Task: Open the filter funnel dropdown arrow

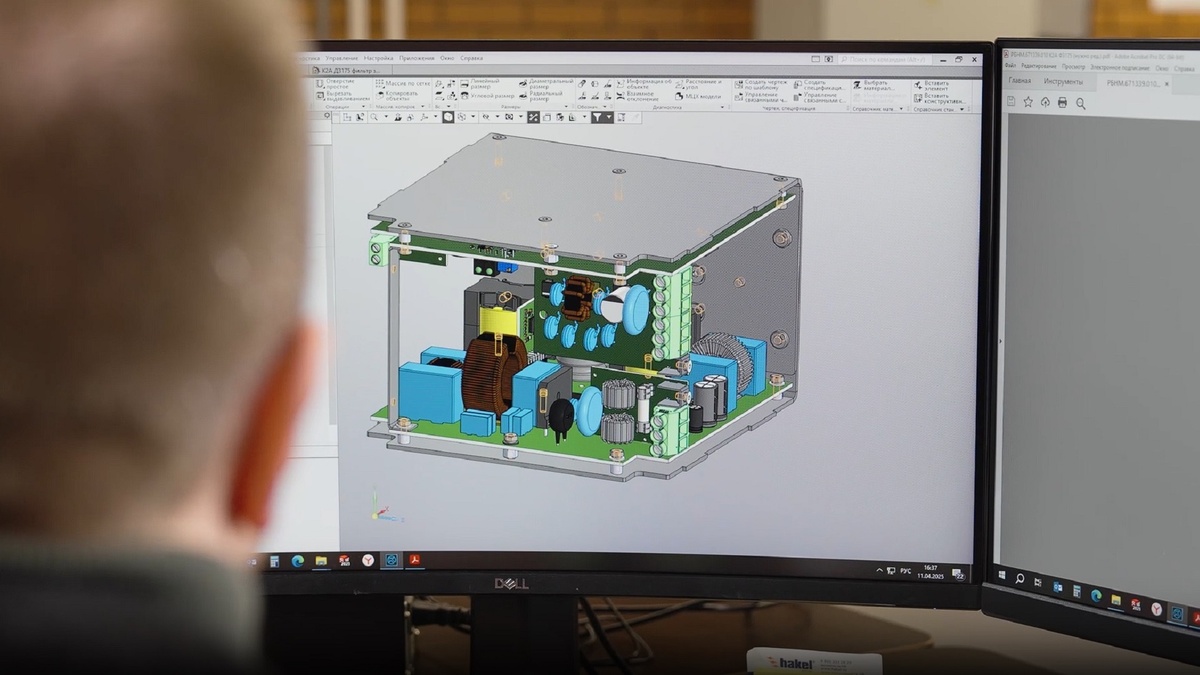Action: 609,117
